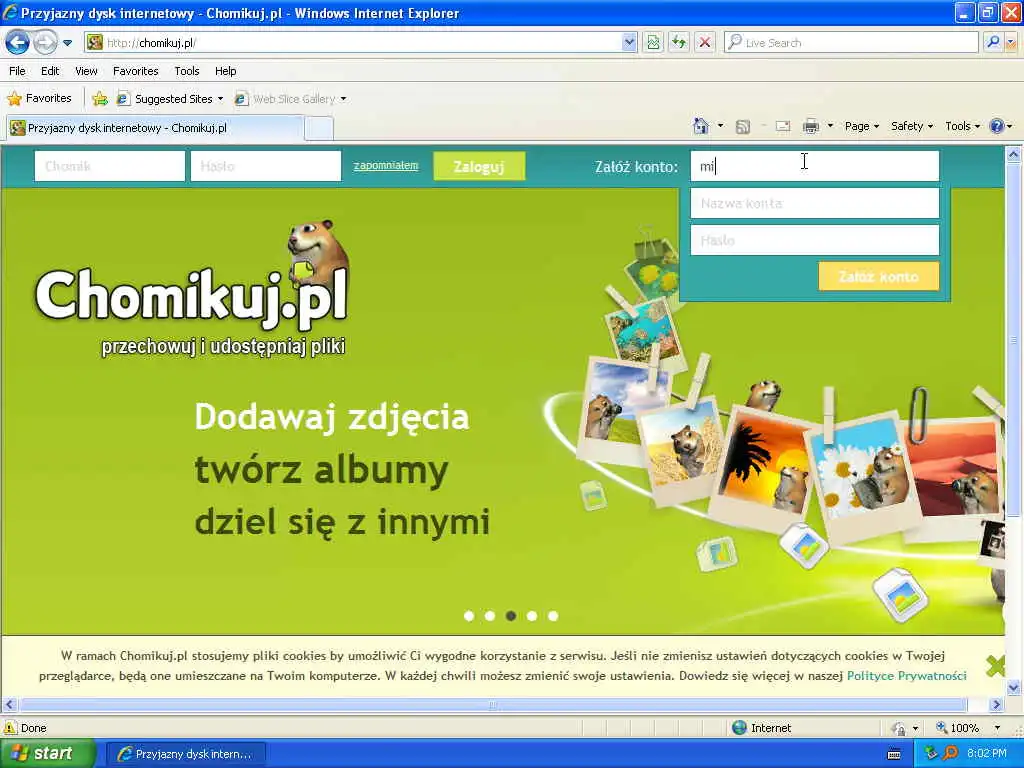The image size is (1024, 768).
Task: Stop page loading with the red X
Action: pos(705,43)
